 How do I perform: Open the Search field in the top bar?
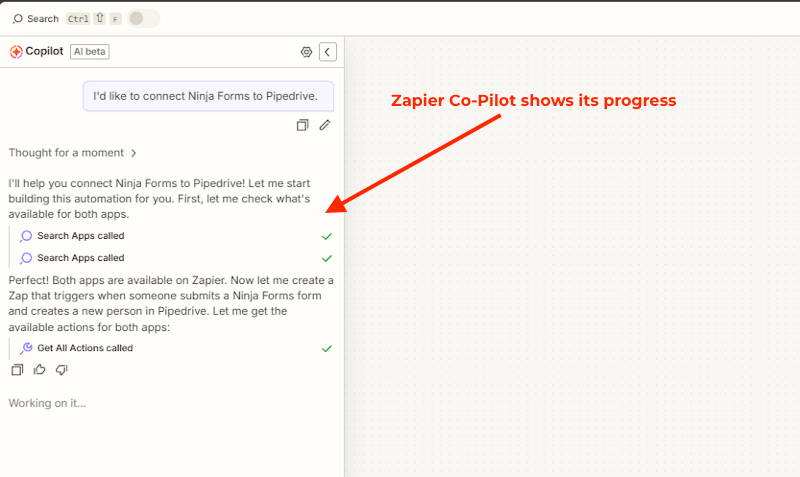[x=43, y=19]
